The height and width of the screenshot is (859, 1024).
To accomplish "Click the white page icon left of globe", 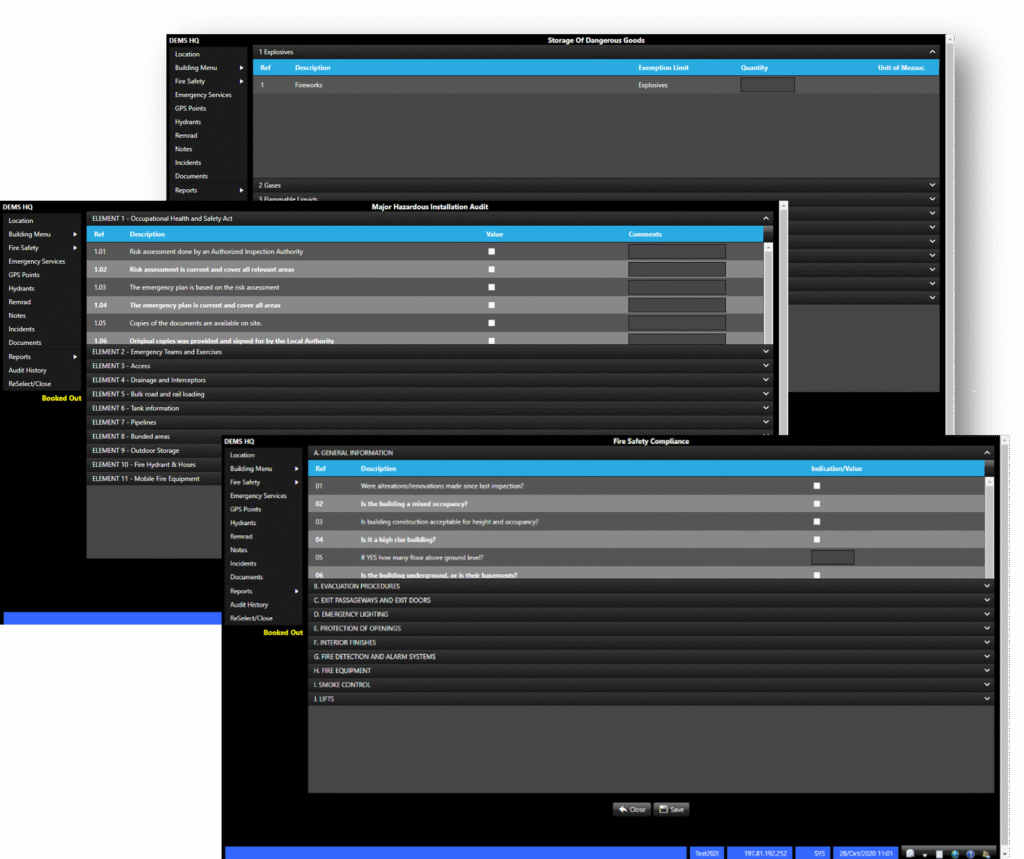I will tap(939, 853).
